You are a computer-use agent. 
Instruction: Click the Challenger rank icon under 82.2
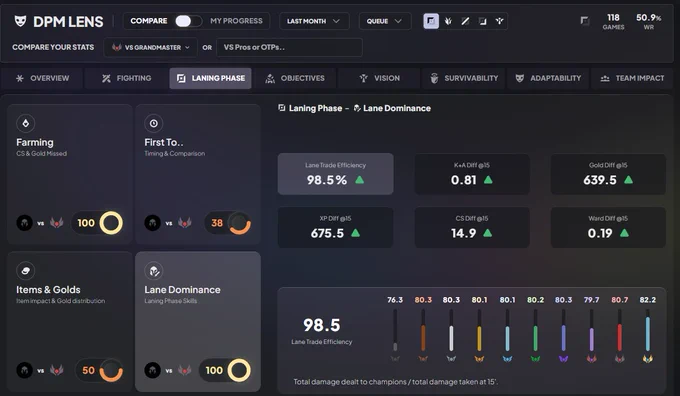647,359
